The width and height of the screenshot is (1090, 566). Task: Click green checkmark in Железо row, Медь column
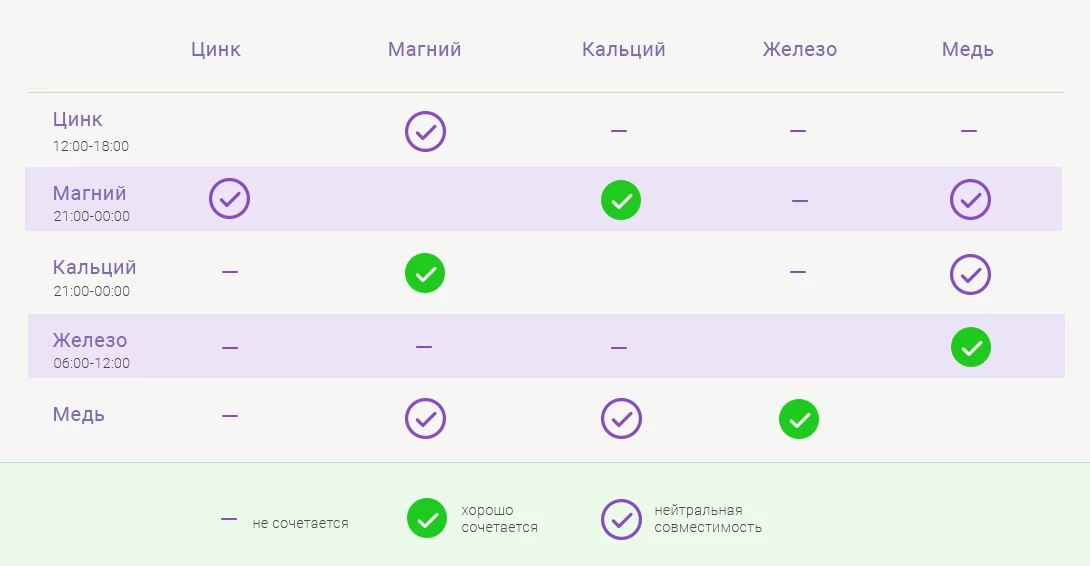971,347
